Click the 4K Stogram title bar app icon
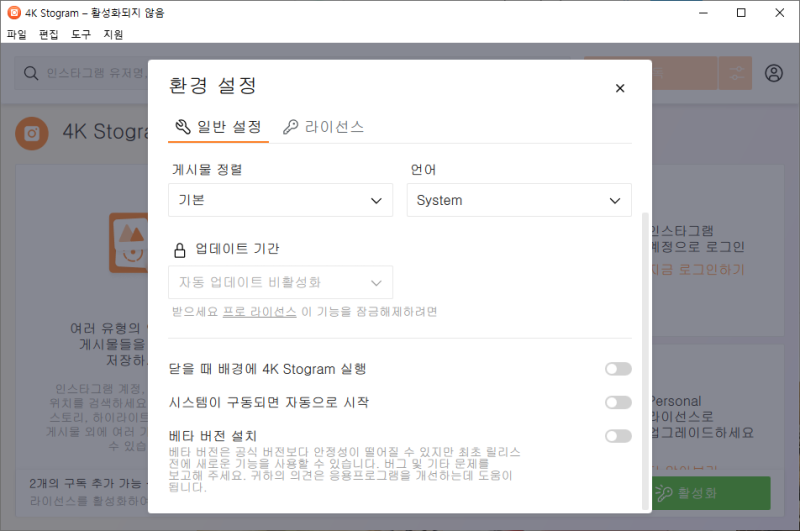800x531 pixels. pos(14,13)
